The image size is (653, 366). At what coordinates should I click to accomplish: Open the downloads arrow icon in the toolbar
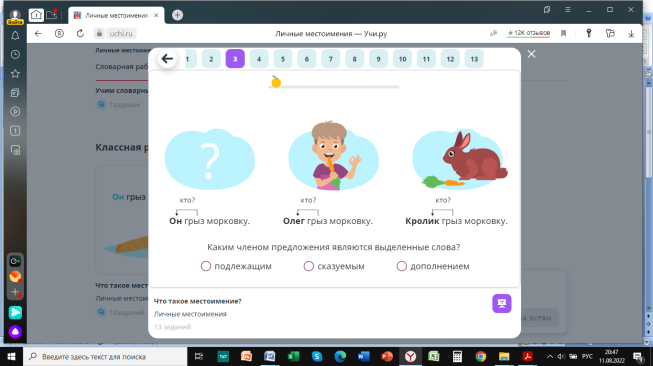(631, 34)
